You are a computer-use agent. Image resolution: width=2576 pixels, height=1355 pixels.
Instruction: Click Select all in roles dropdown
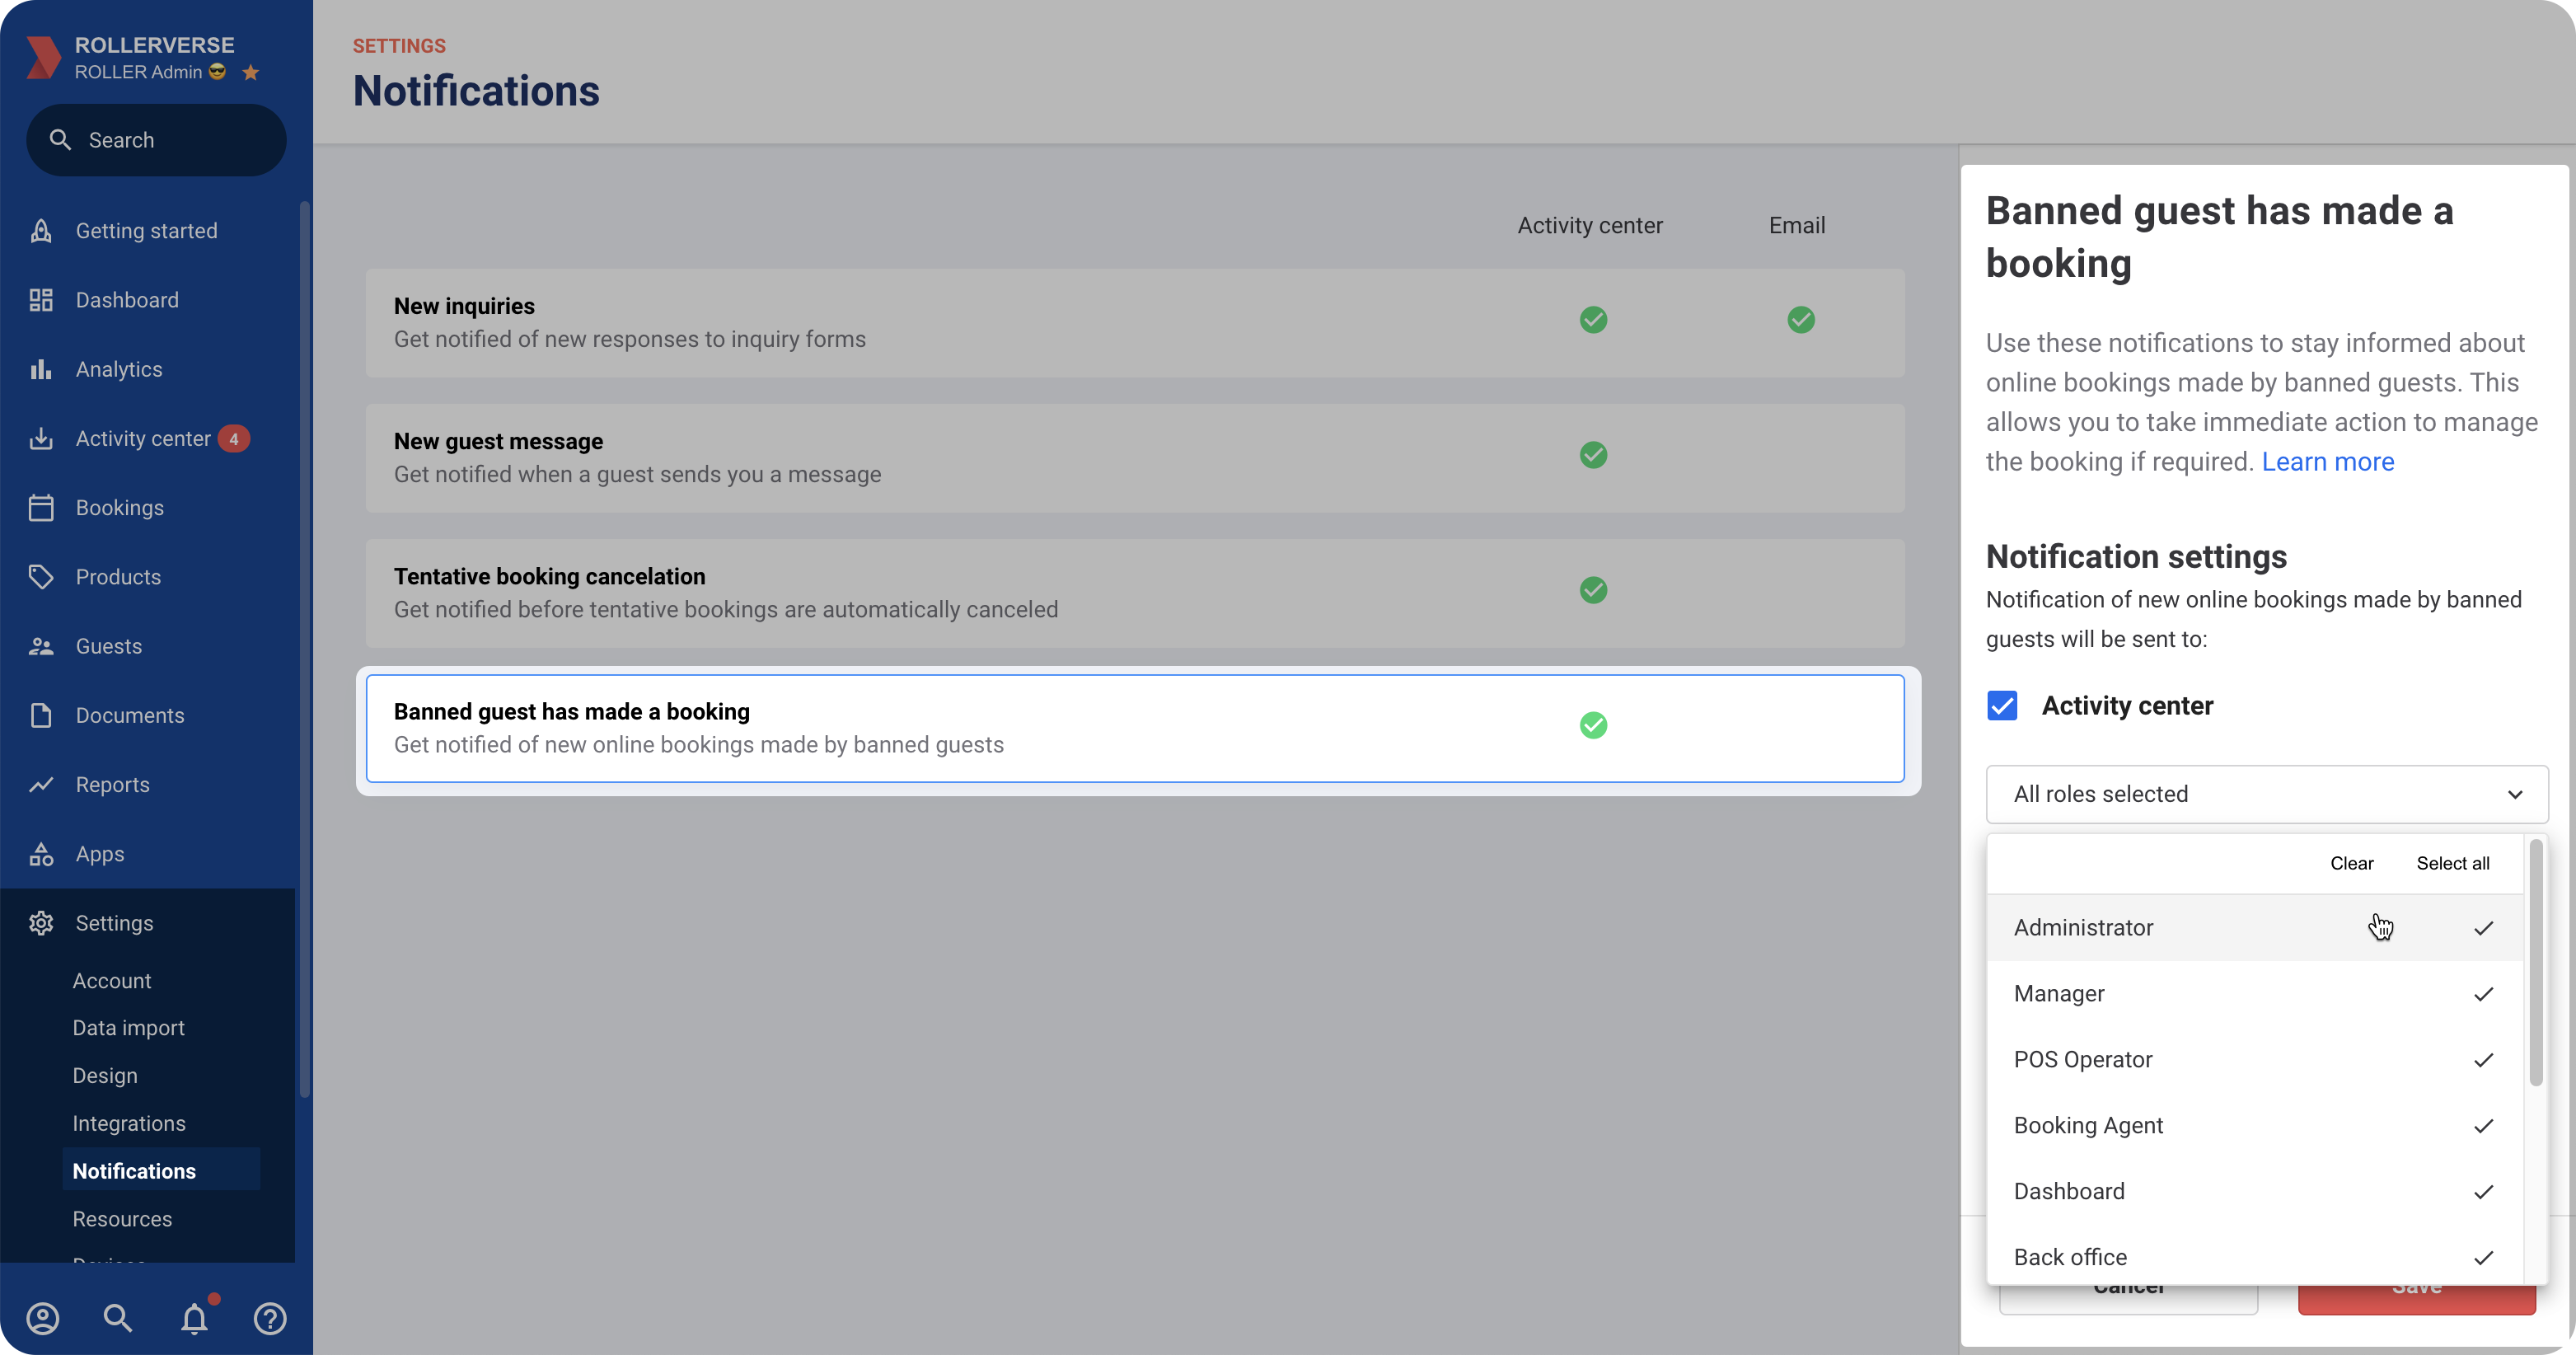tap(2452, 863)
